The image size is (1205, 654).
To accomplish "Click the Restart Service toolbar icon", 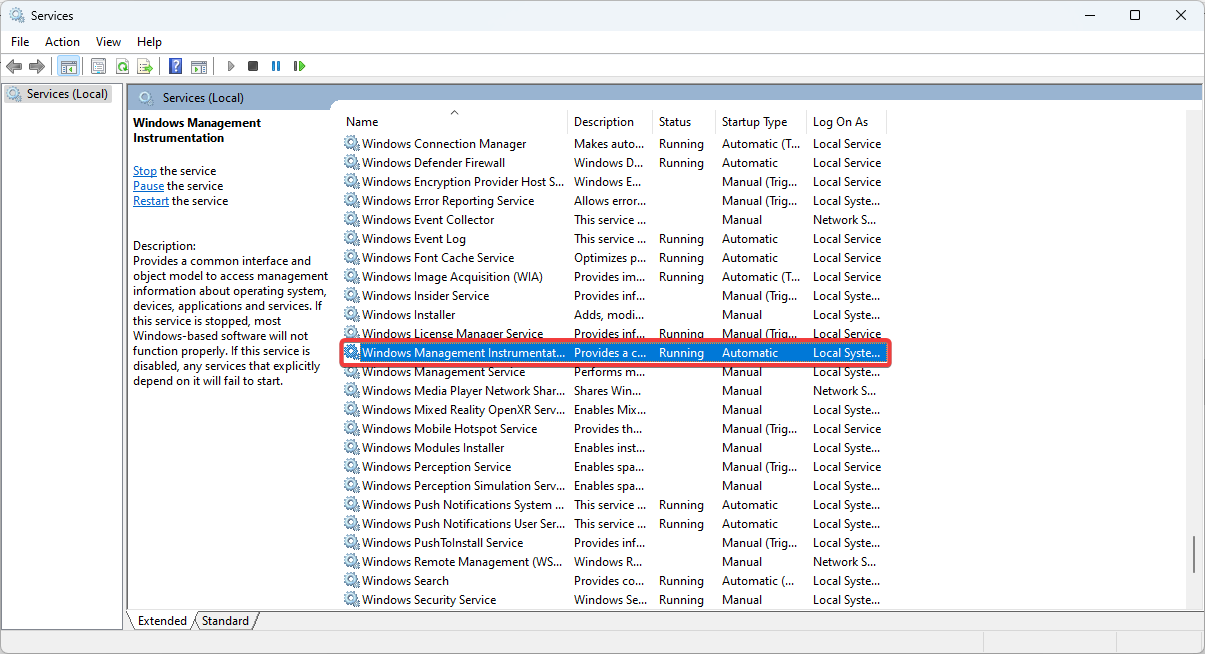I will [x=299, y=66].
